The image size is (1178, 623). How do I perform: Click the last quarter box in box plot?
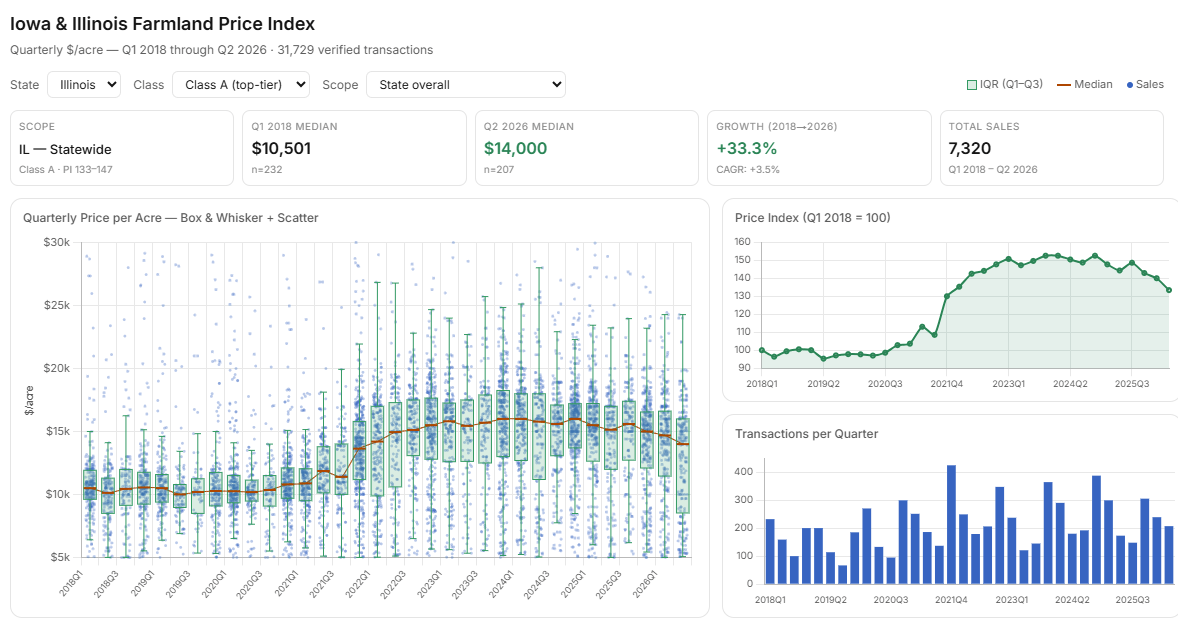coord(683,465)
